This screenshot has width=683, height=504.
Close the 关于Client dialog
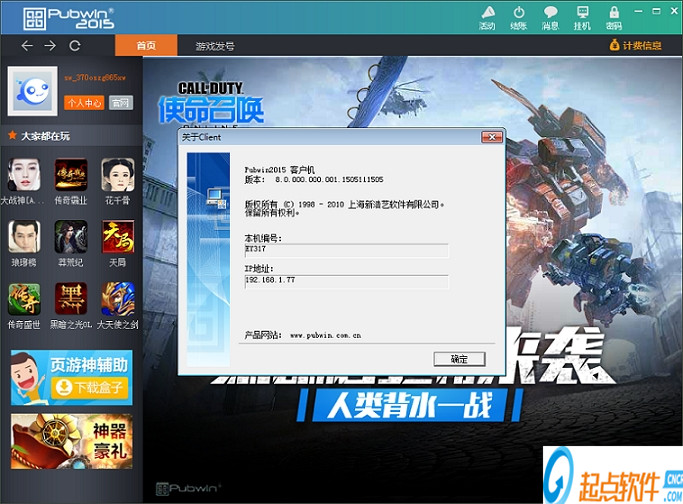pos(492,137)
